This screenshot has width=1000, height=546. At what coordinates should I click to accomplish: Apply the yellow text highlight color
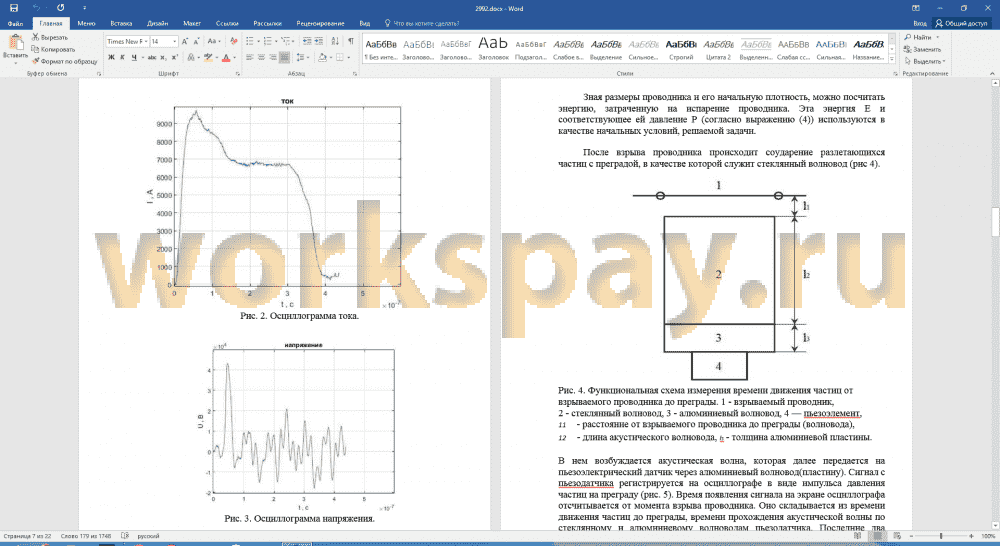pyautogui.click(x=207, y=57)
